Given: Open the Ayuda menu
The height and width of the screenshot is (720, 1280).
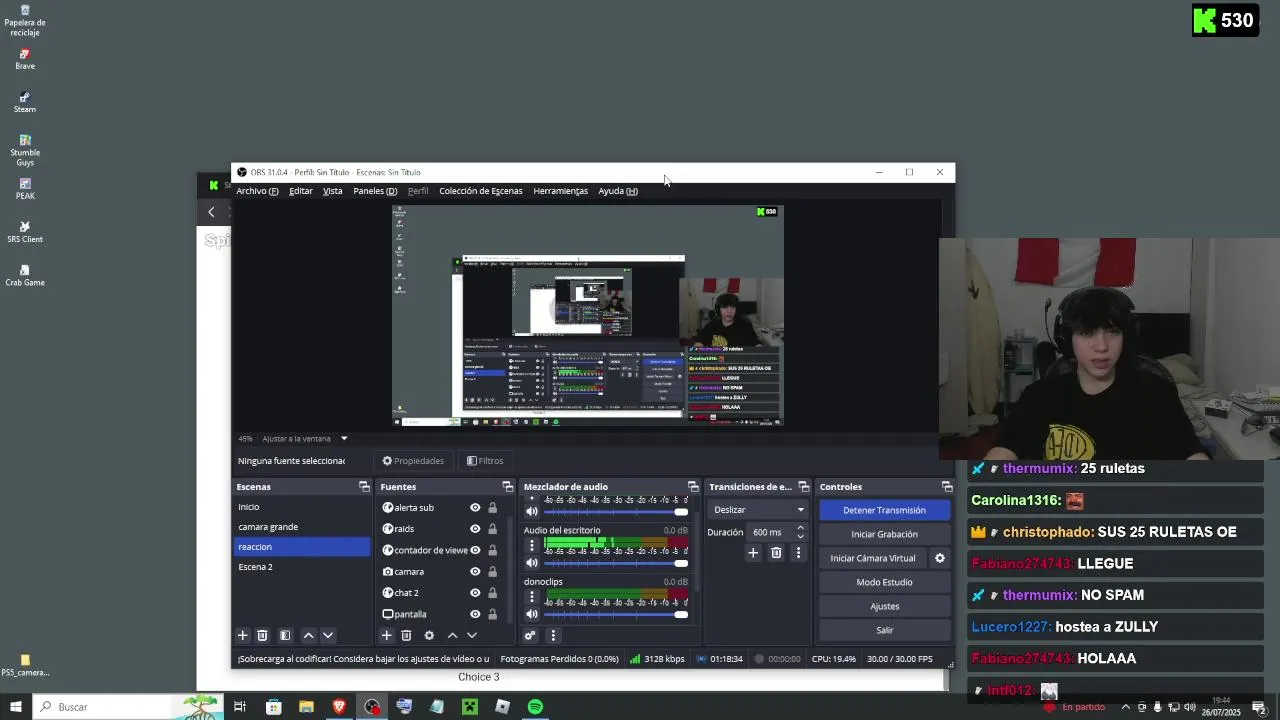Looking at the screenshot, I should point(618,191).
